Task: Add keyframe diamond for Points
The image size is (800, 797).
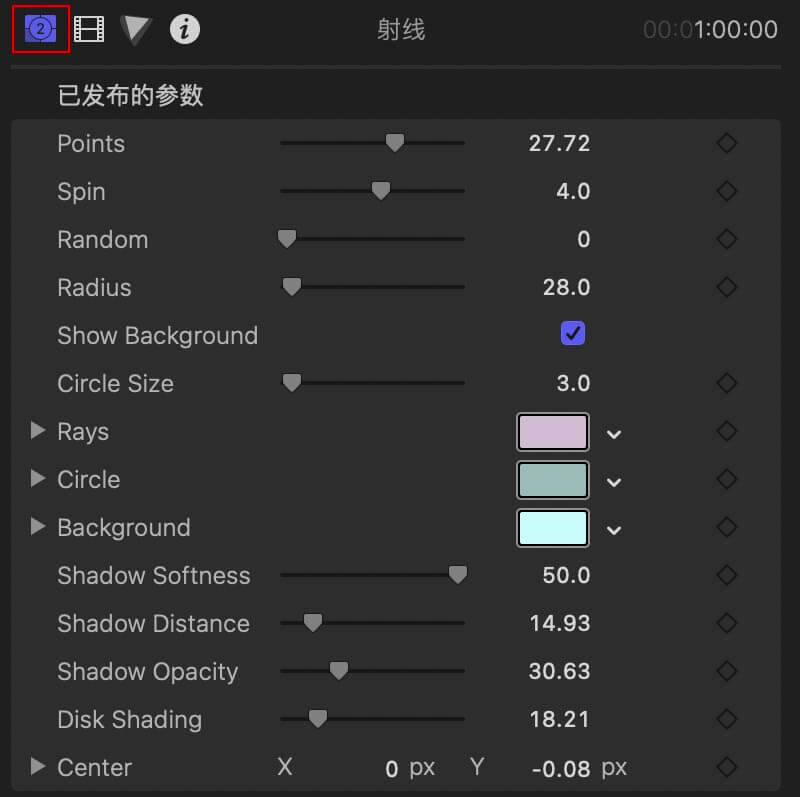Action: coord(727,144)
